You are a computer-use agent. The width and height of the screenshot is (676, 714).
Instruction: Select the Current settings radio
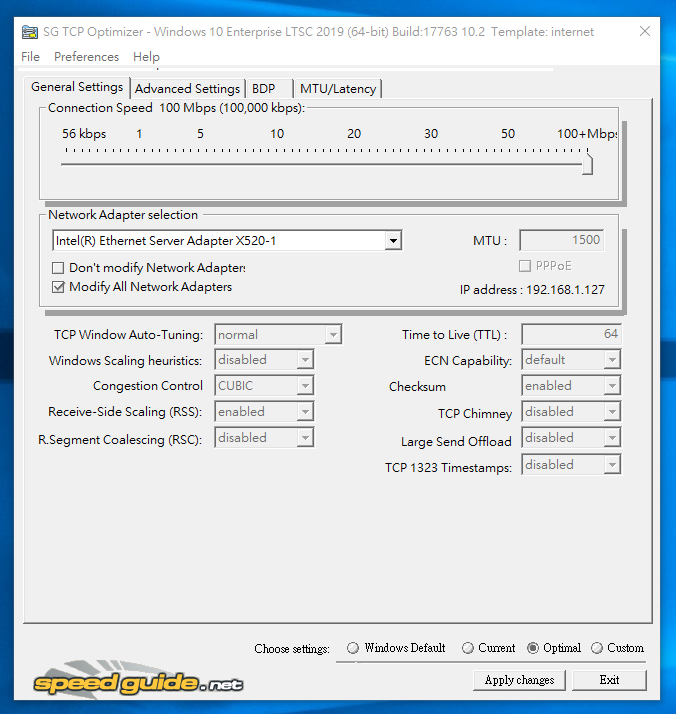[468, 648]
